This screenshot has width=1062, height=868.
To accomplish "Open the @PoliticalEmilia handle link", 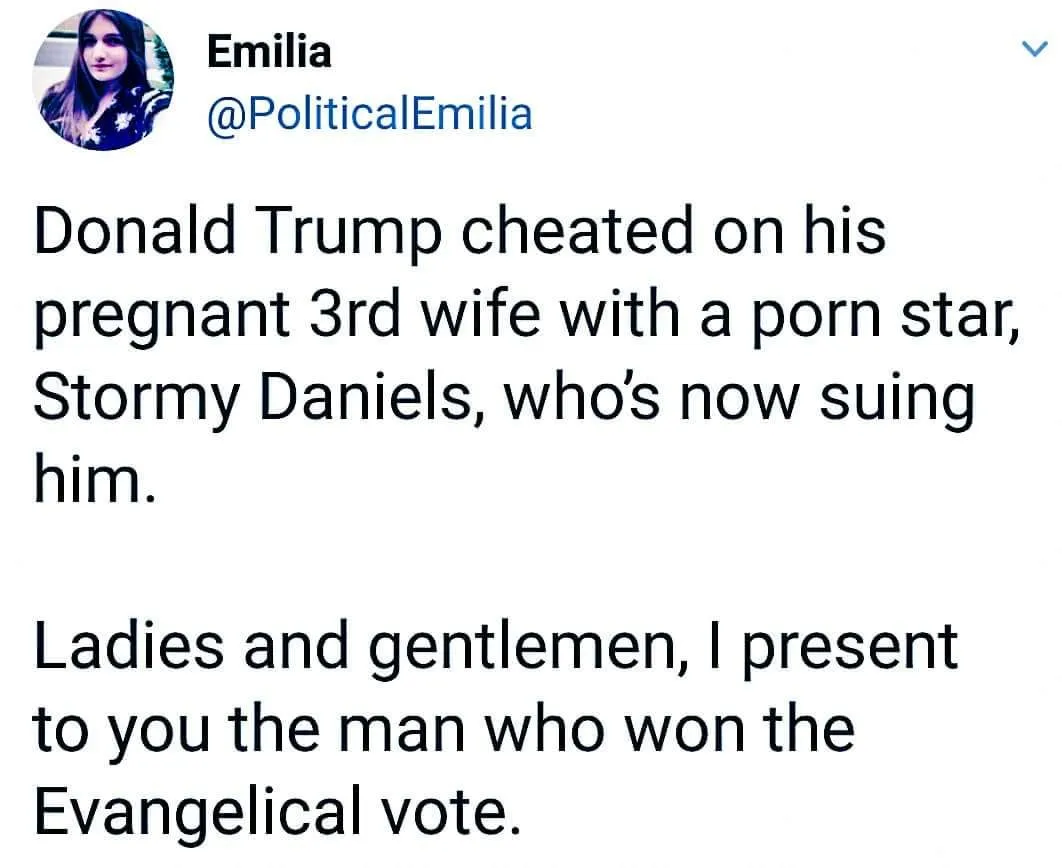I will coord(369,114).
